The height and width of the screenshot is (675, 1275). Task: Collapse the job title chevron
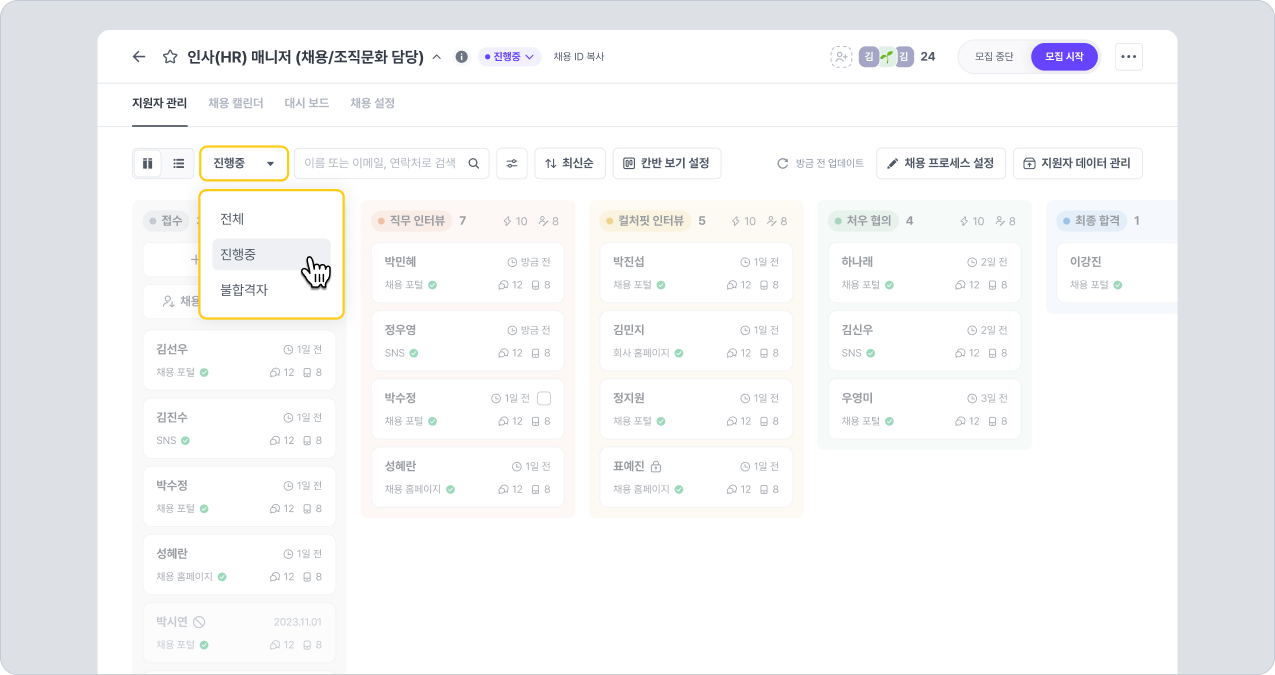436,57
